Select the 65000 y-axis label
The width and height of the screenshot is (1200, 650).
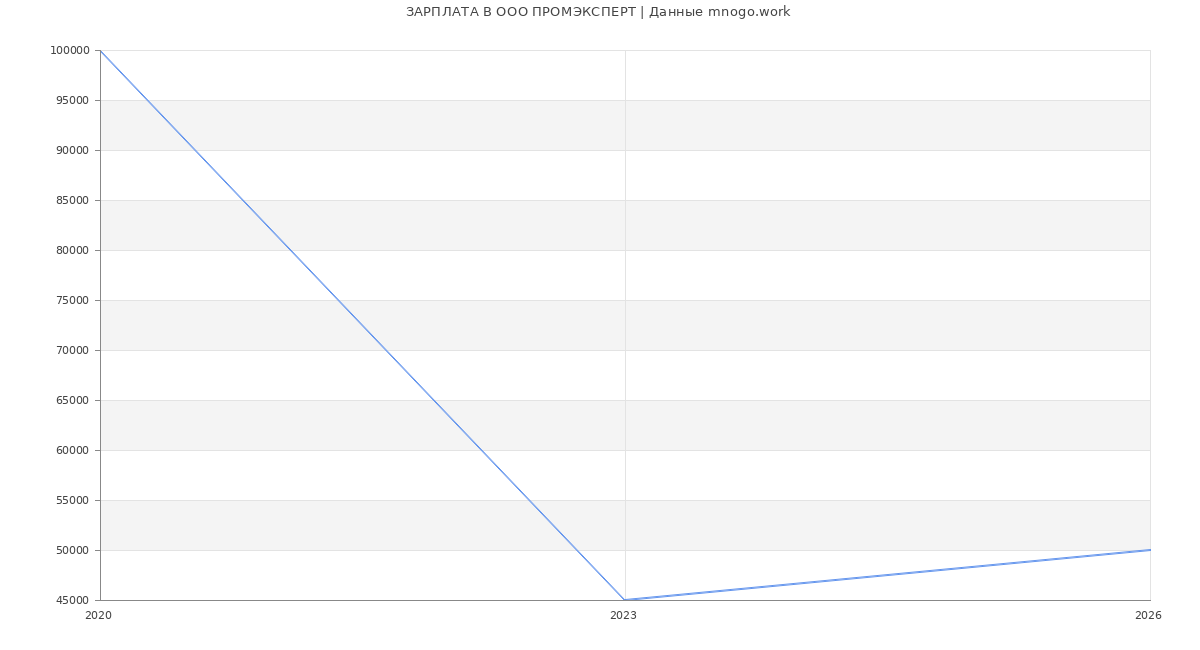71,400
